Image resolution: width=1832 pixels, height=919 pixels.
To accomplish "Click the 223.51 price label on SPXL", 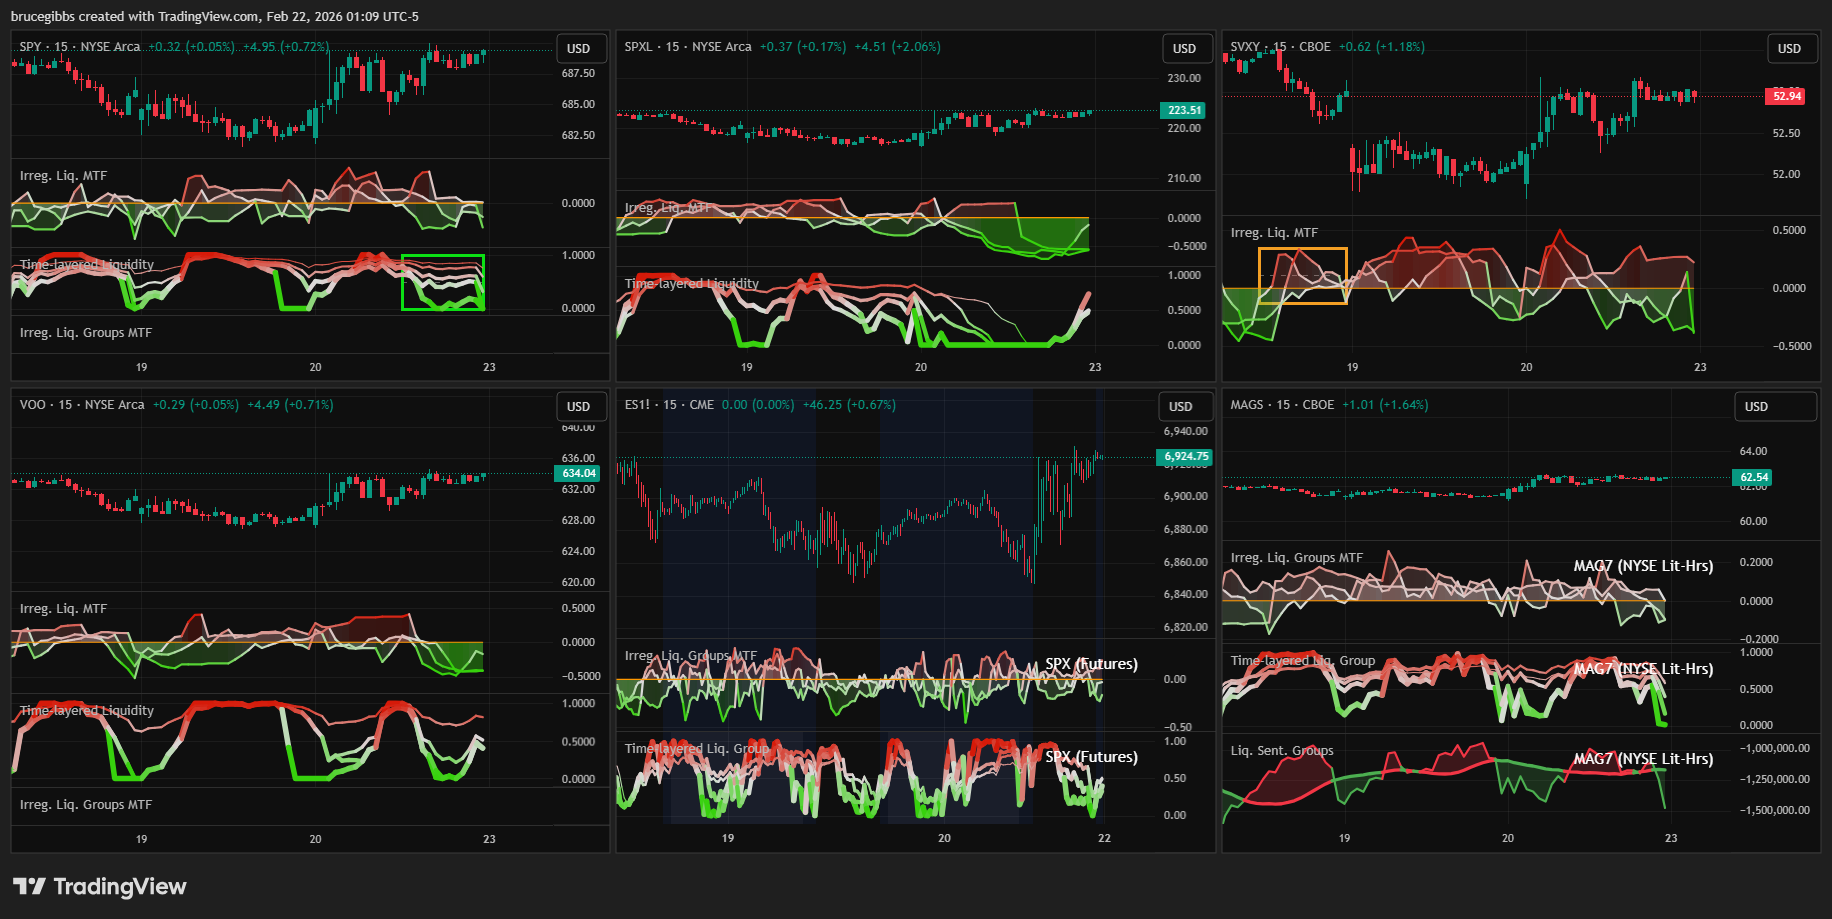I will pyautogui.click(x=1184, y=110).
